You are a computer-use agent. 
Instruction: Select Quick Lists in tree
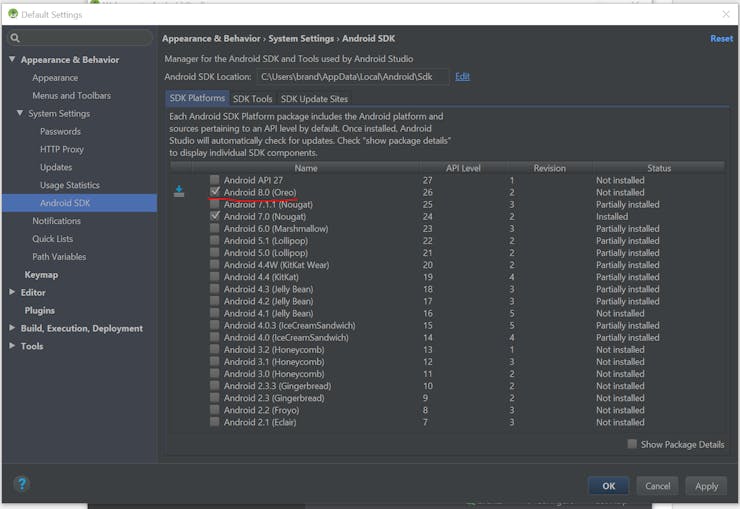coord(53,239)
